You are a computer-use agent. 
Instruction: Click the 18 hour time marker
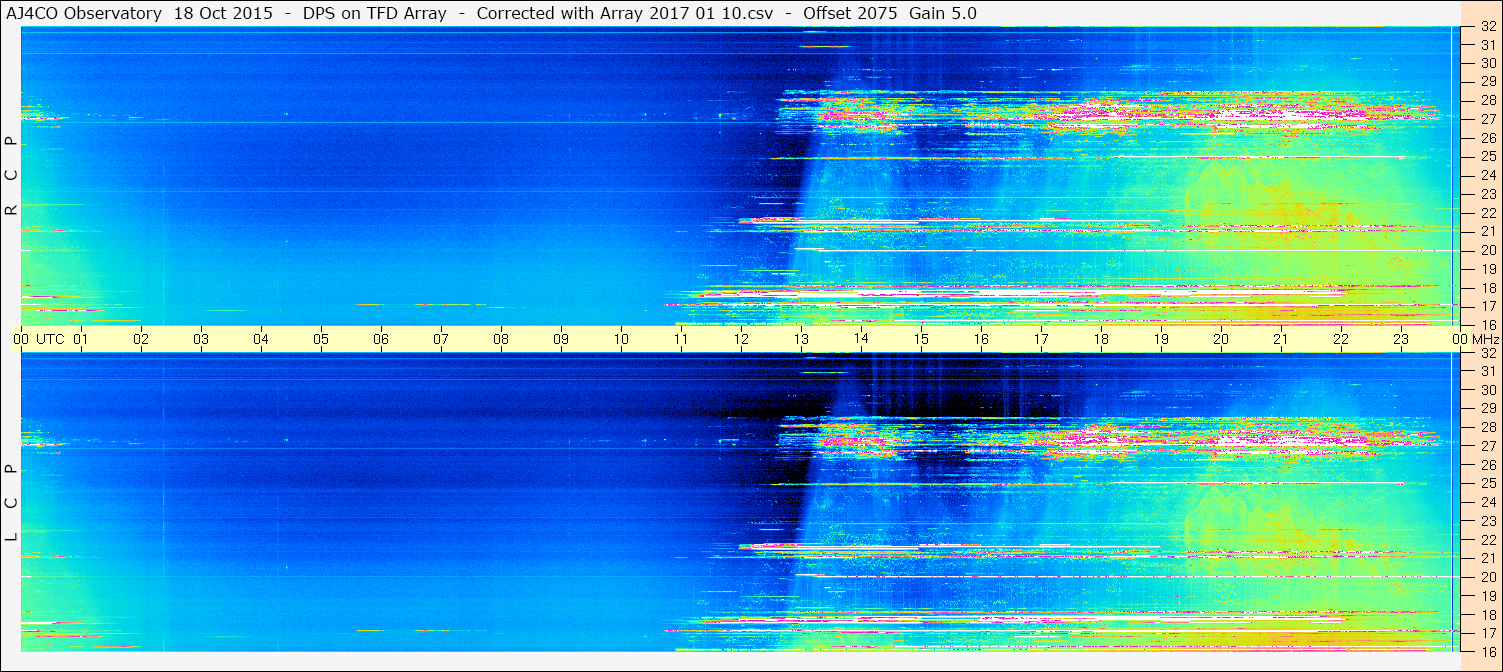(1101, 339)
